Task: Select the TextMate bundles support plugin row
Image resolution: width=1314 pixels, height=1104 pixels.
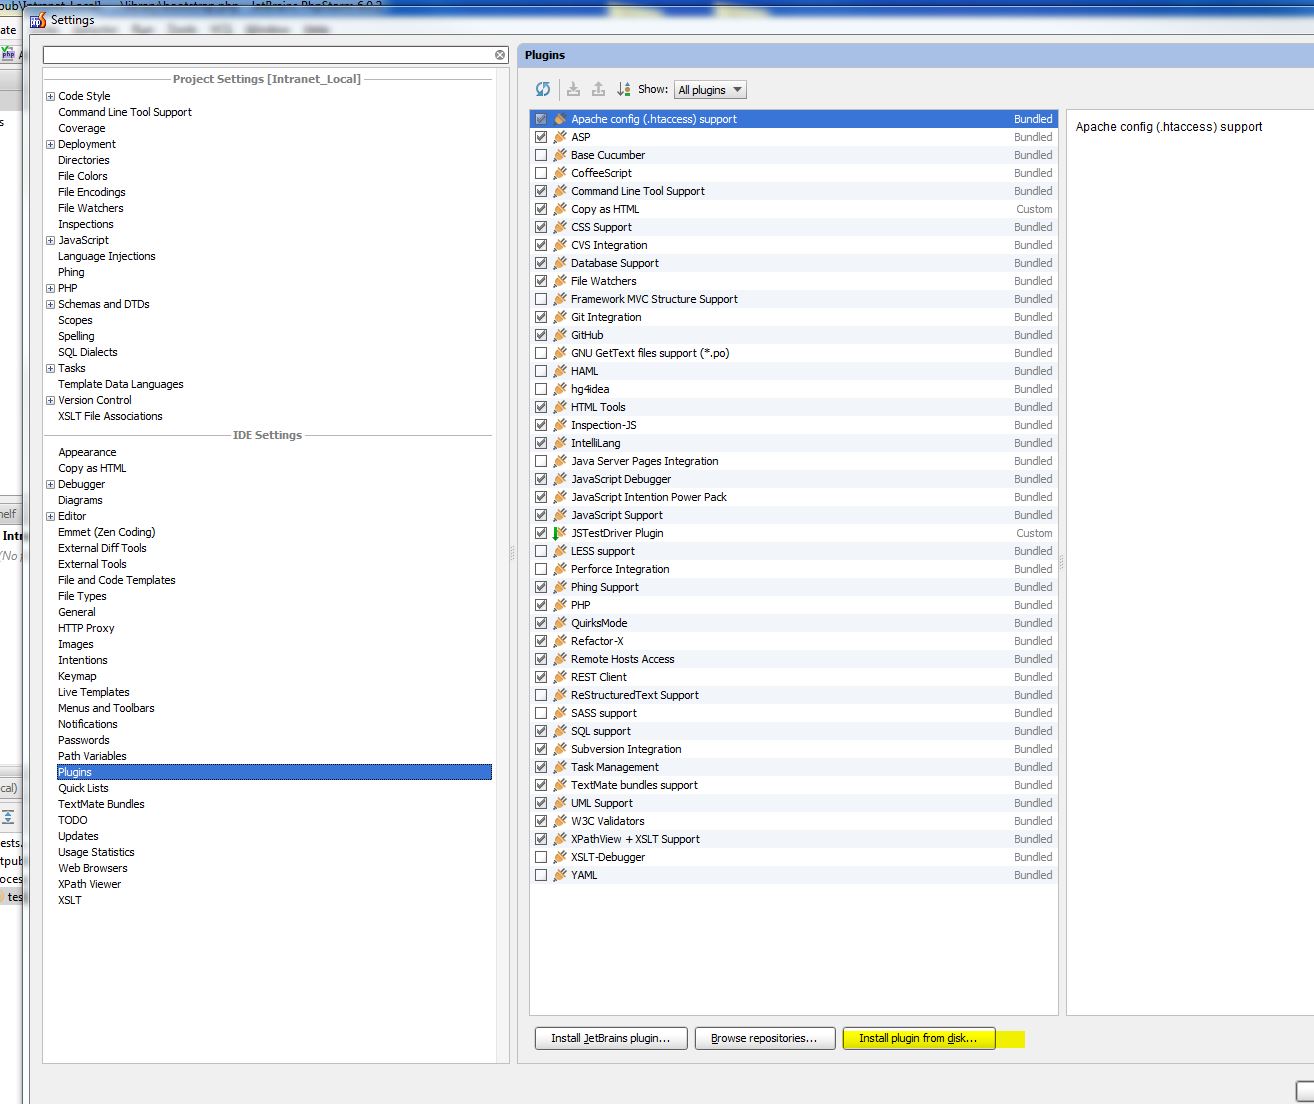Action: coord(793,785)
